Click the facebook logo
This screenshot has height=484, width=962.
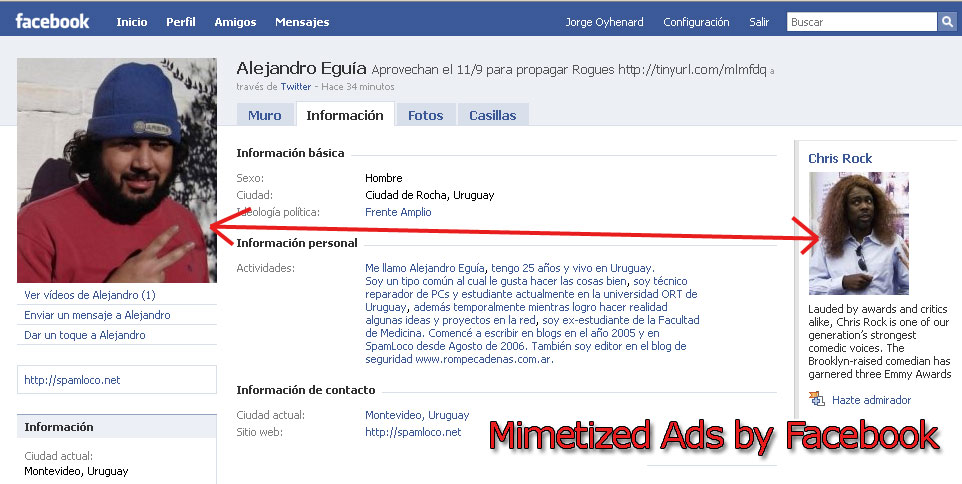coord(52,21)
